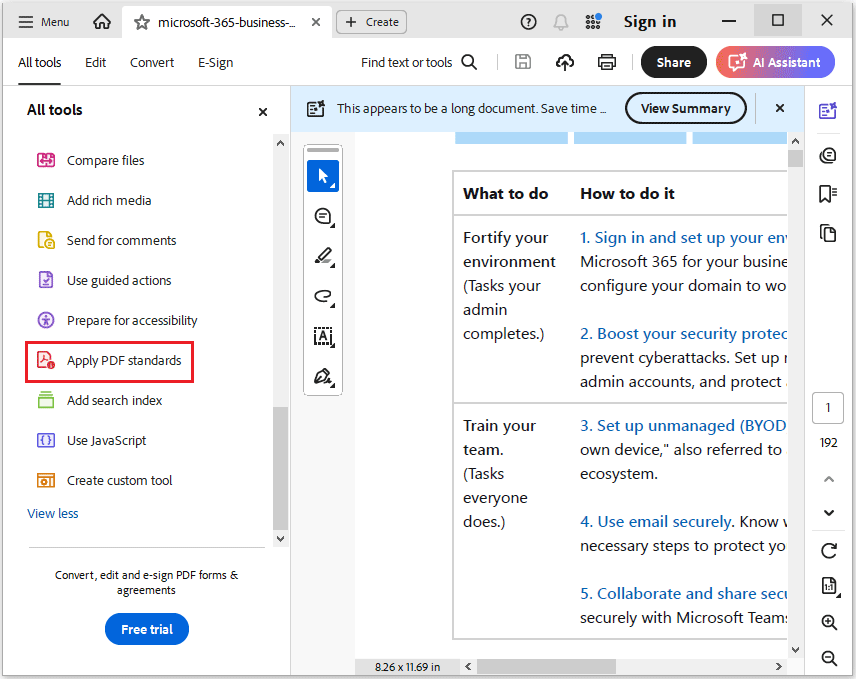Open Use guided actions tool

tap(104, 281)
